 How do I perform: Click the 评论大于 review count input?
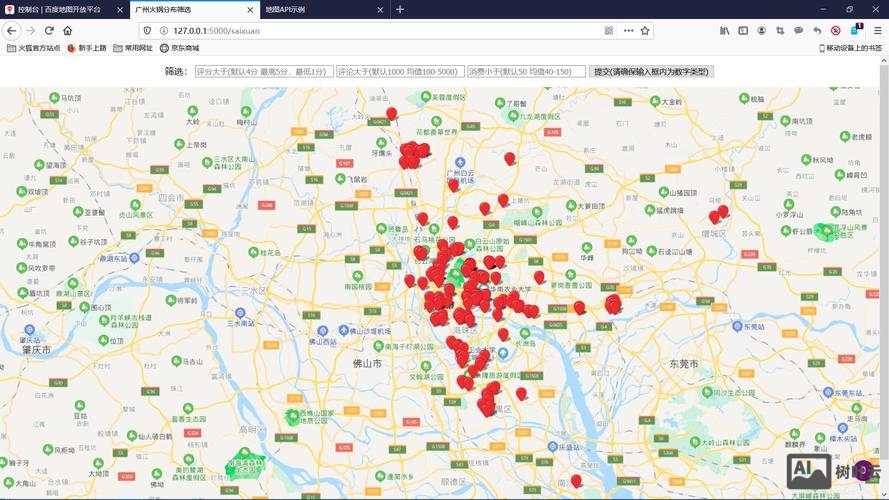coord(400,72)
